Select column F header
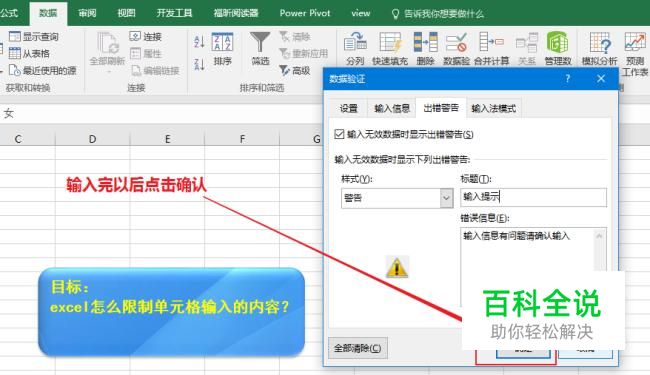Image resolution: width=650 pixels, height=375 pixels. pos(242,139)
